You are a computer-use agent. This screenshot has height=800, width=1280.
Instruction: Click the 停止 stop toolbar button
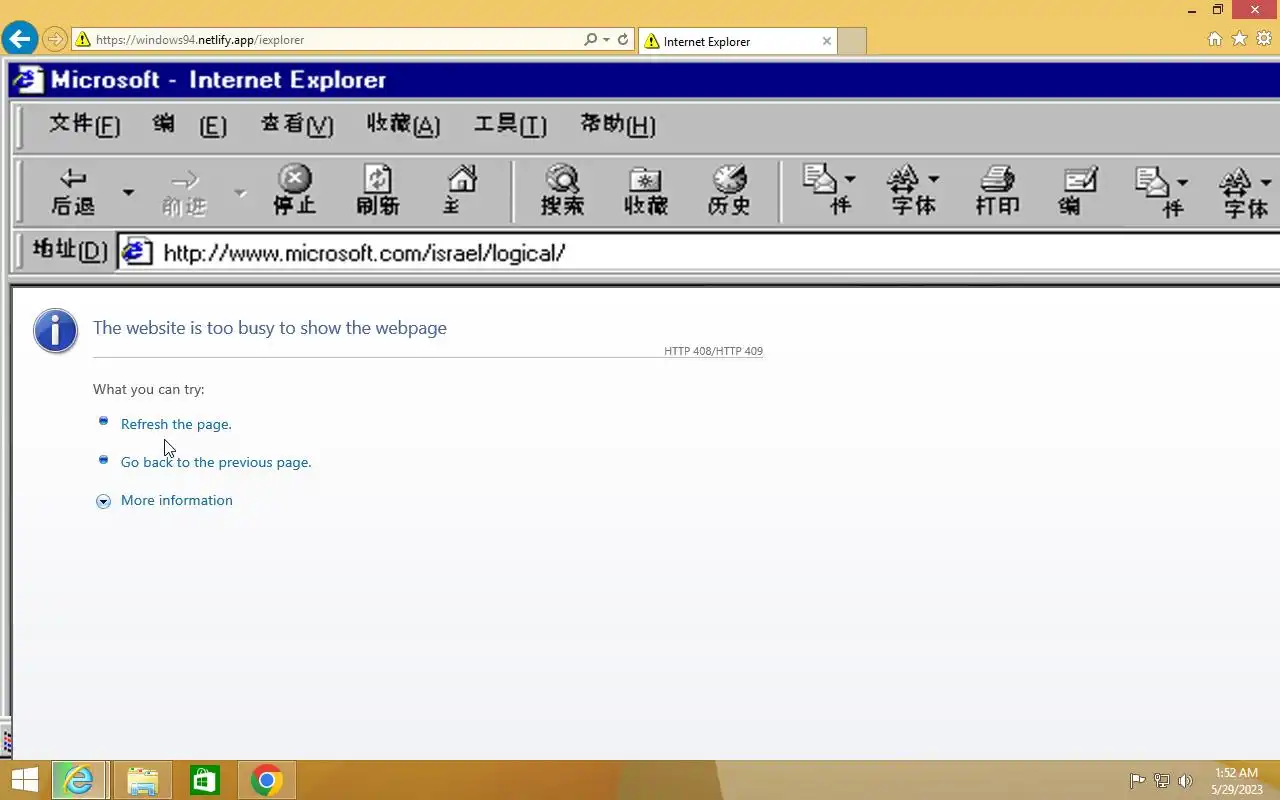pos(294,191)
